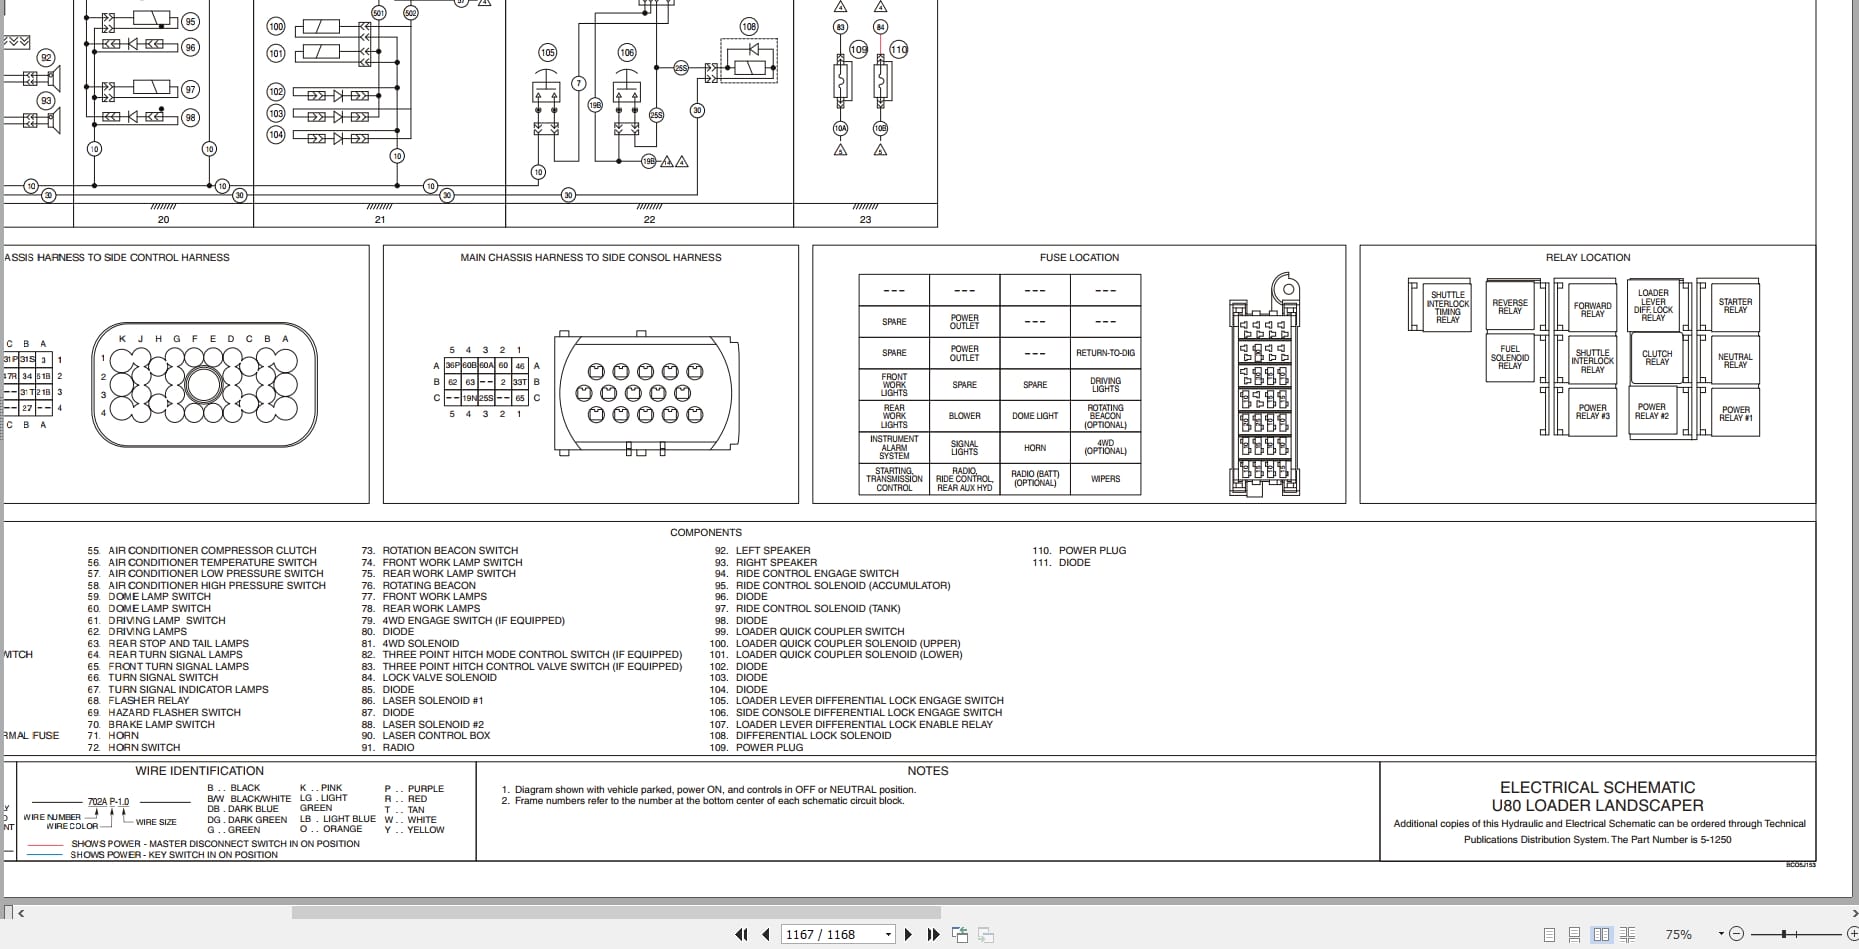Click the next view icon
The image size is (1859, 949).
[985, 934]
